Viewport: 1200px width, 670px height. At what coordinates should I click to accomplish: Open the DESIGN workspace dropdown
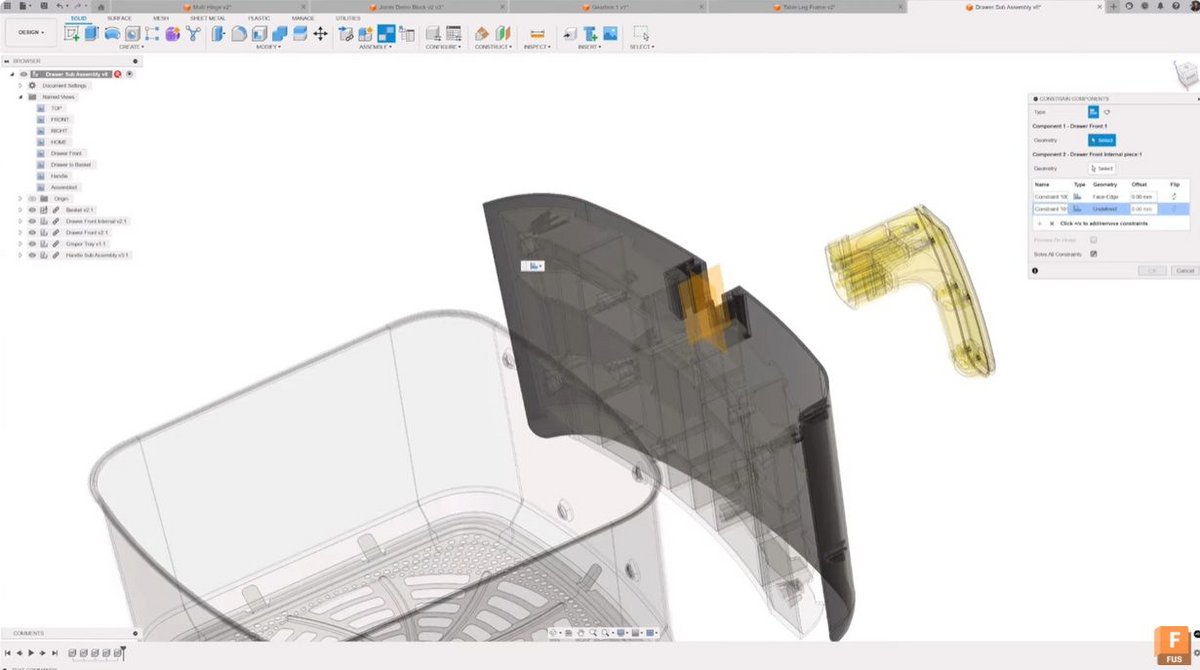pos(30,32)
